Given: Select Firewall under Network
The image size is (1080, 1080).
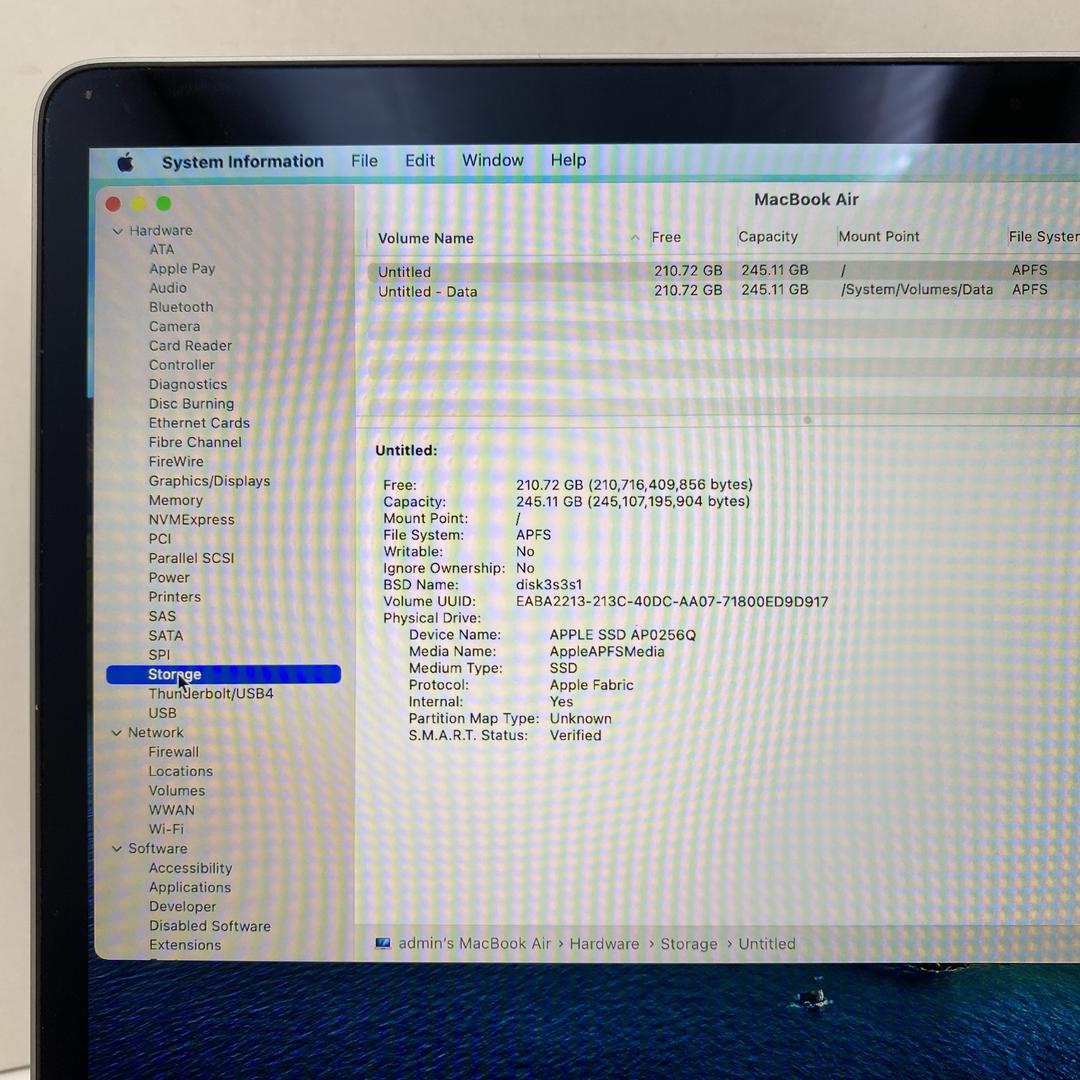Looking at the screenshot, I should [174, 752].
